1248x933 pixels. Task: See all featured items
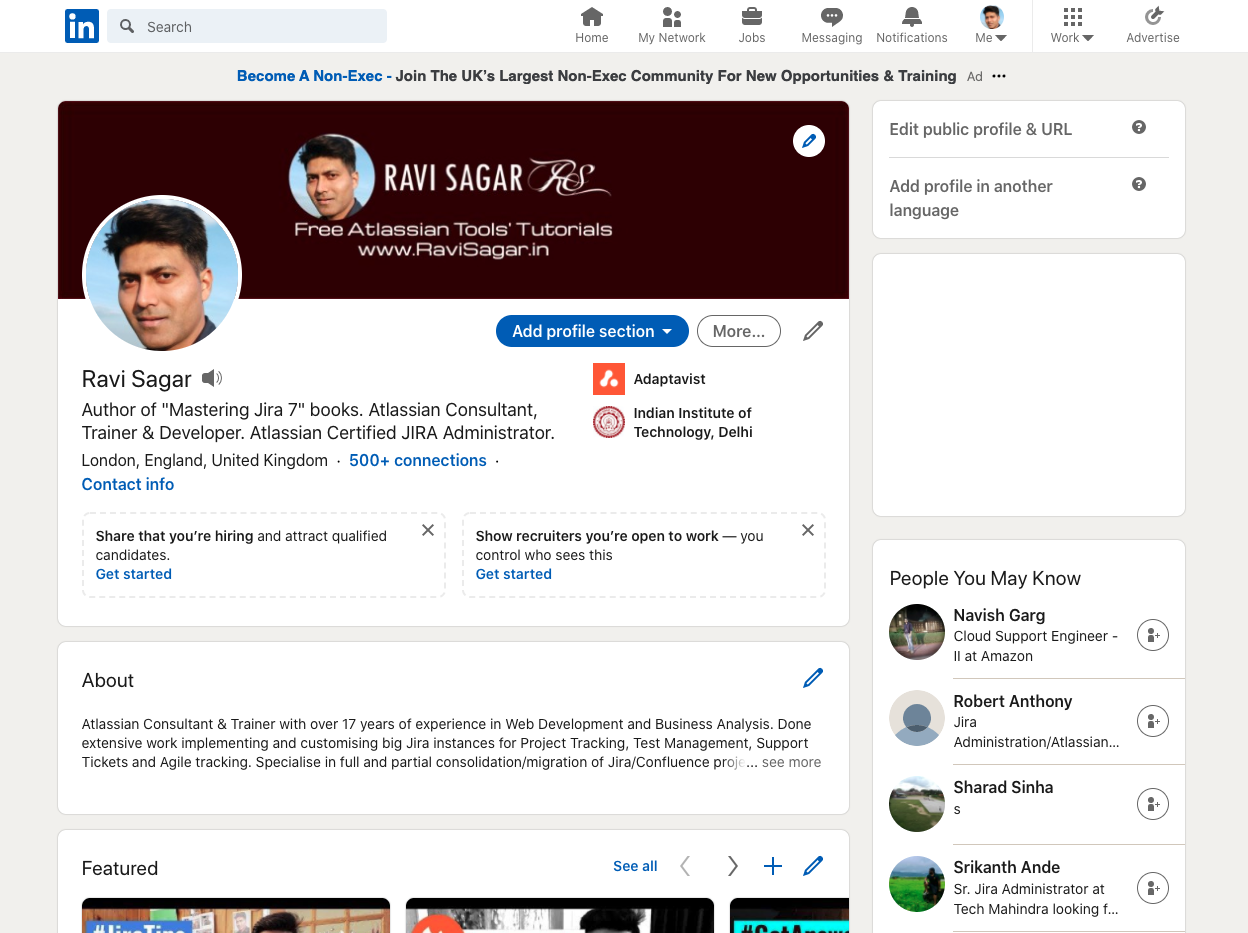[635, 866]
